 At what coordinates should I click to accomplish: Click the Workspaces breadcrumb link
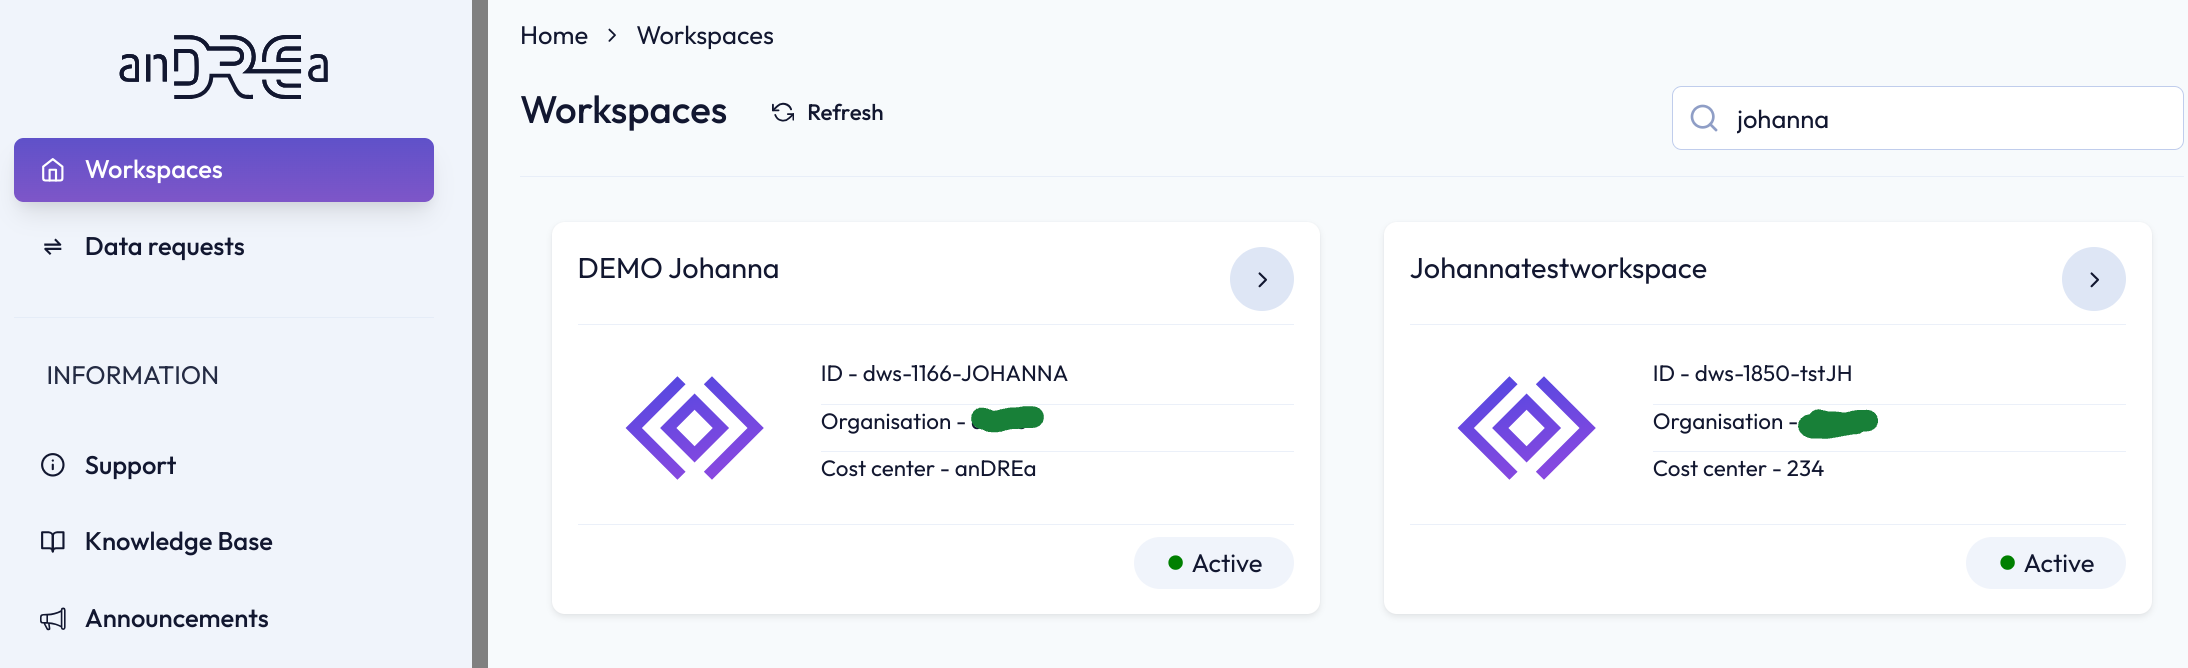click(705, 36)
